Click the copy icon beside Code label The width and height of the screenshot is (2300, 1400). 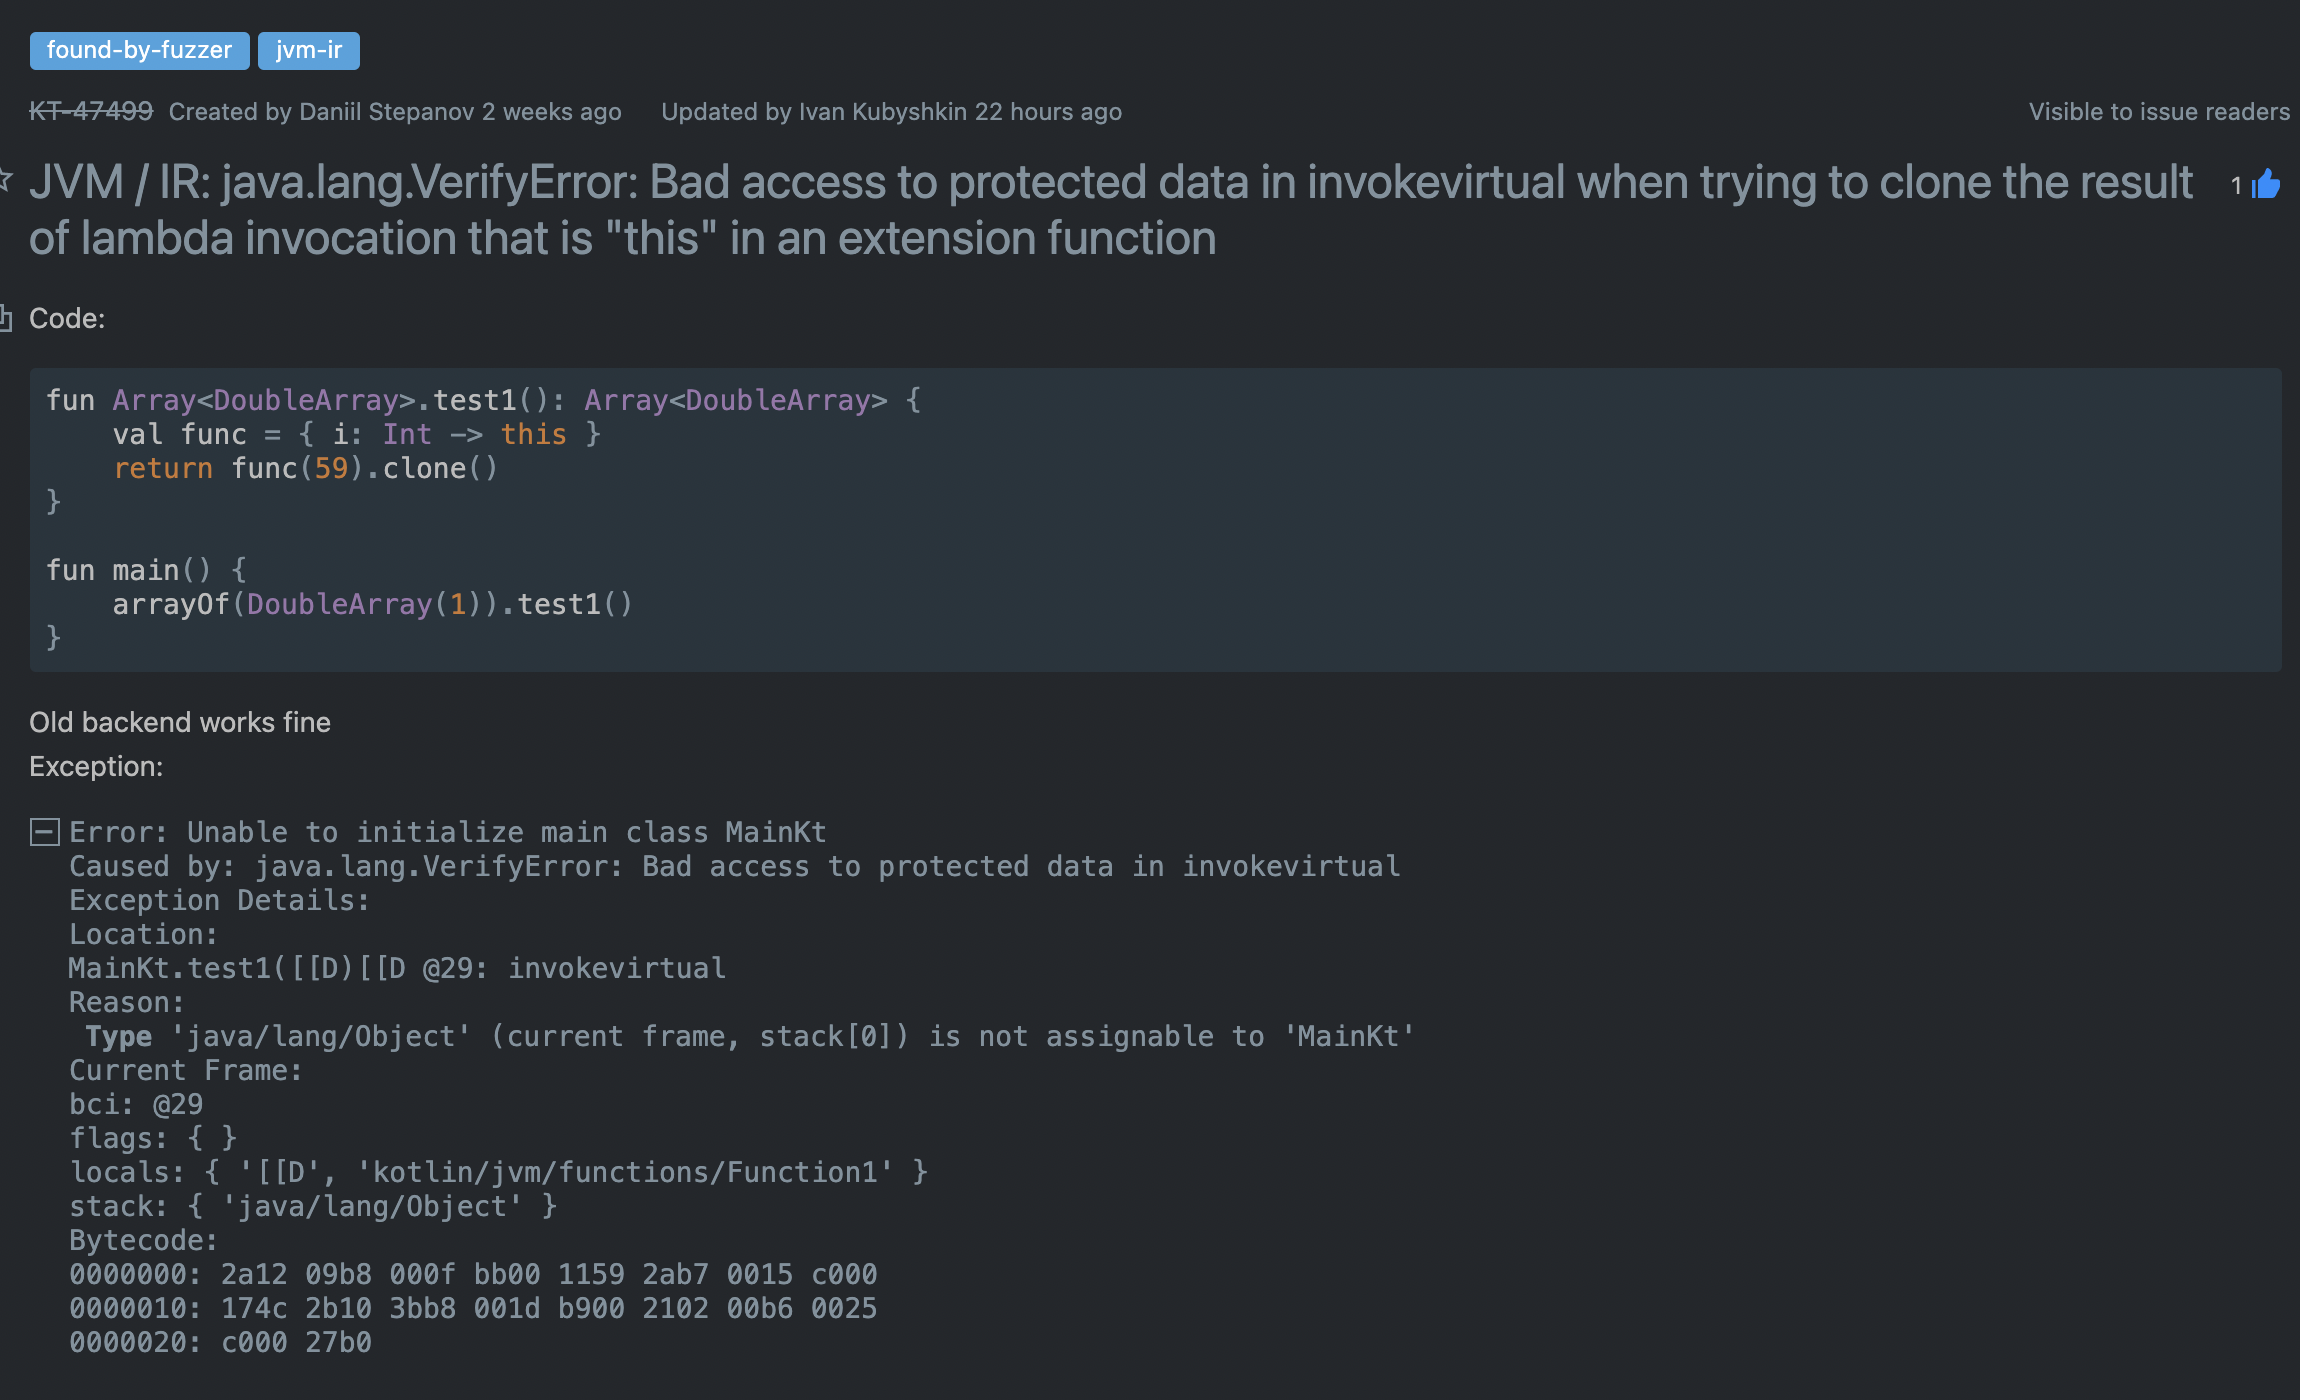(x=5, y=318)
